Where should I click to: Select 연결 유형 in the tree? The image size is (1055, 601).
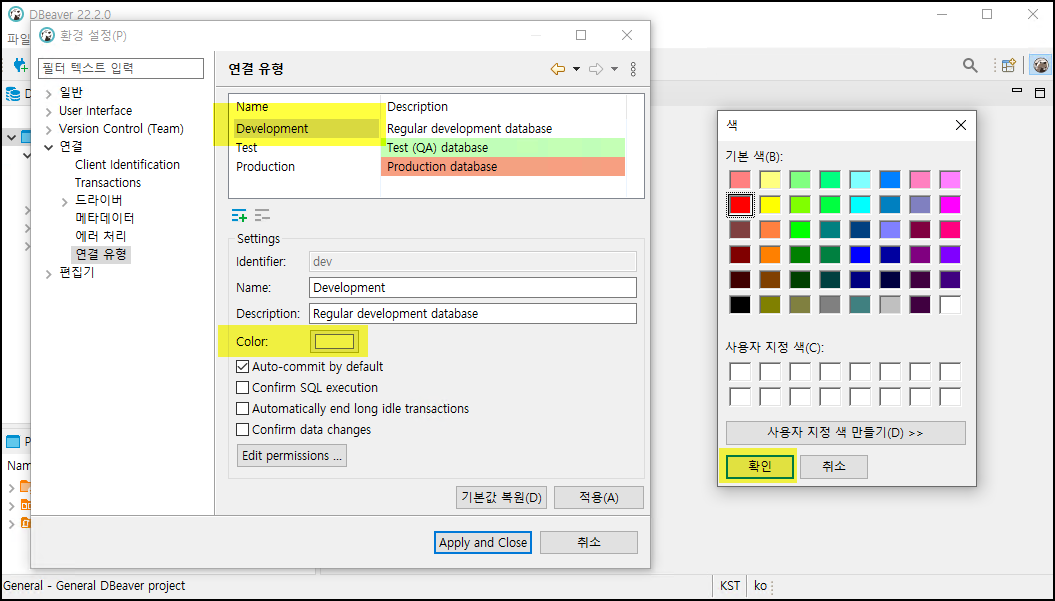pyautogui.click(x=100, y=254)
